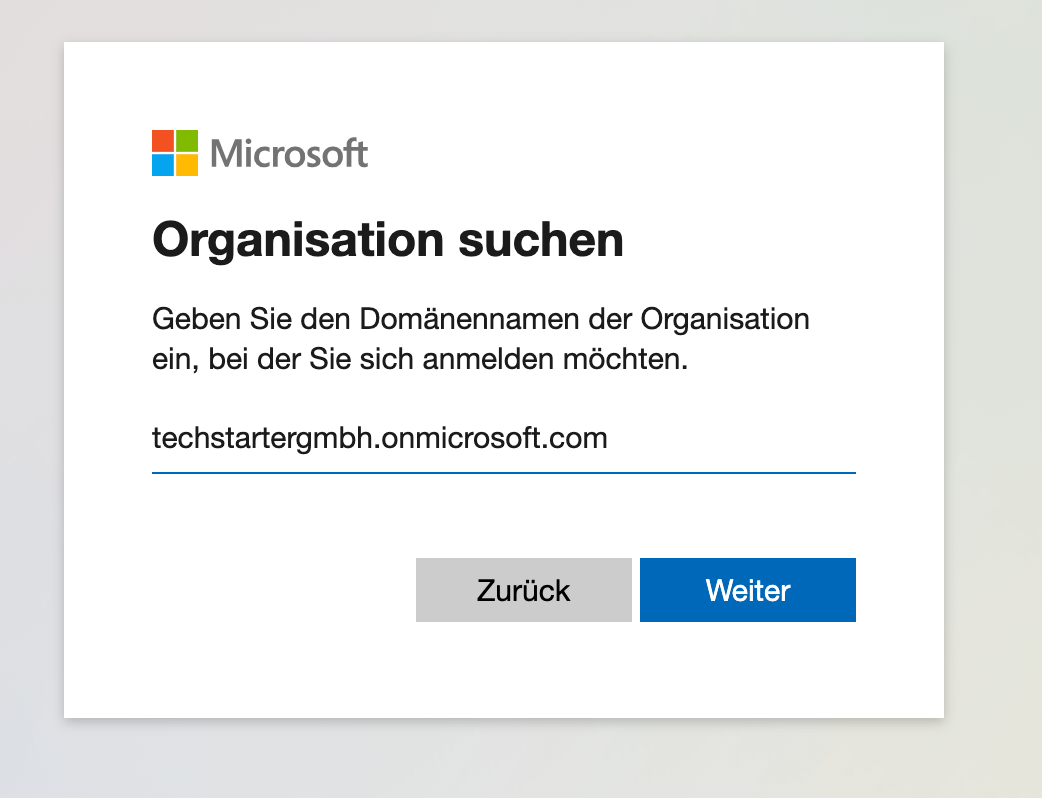Click the red square in Microsoft logo
The width and height of the screenshot is (1042, 798).
163,141
